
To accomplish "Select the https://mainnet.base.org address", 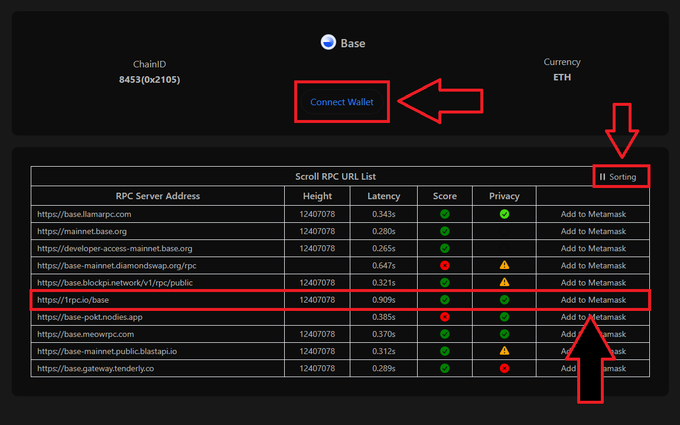I will click(x=82, y=231).
